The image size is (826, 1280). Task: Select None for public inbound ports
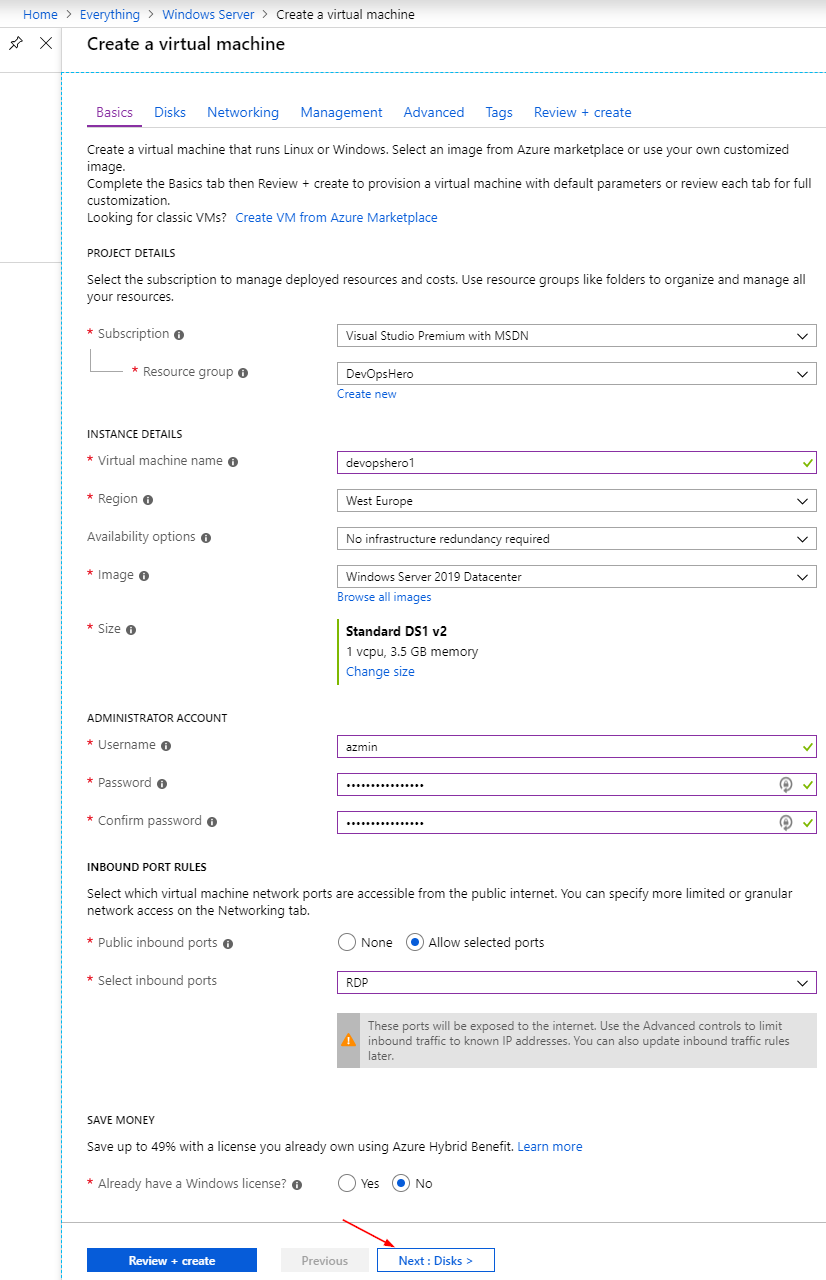pyautogui.click(x=347, y=942)
